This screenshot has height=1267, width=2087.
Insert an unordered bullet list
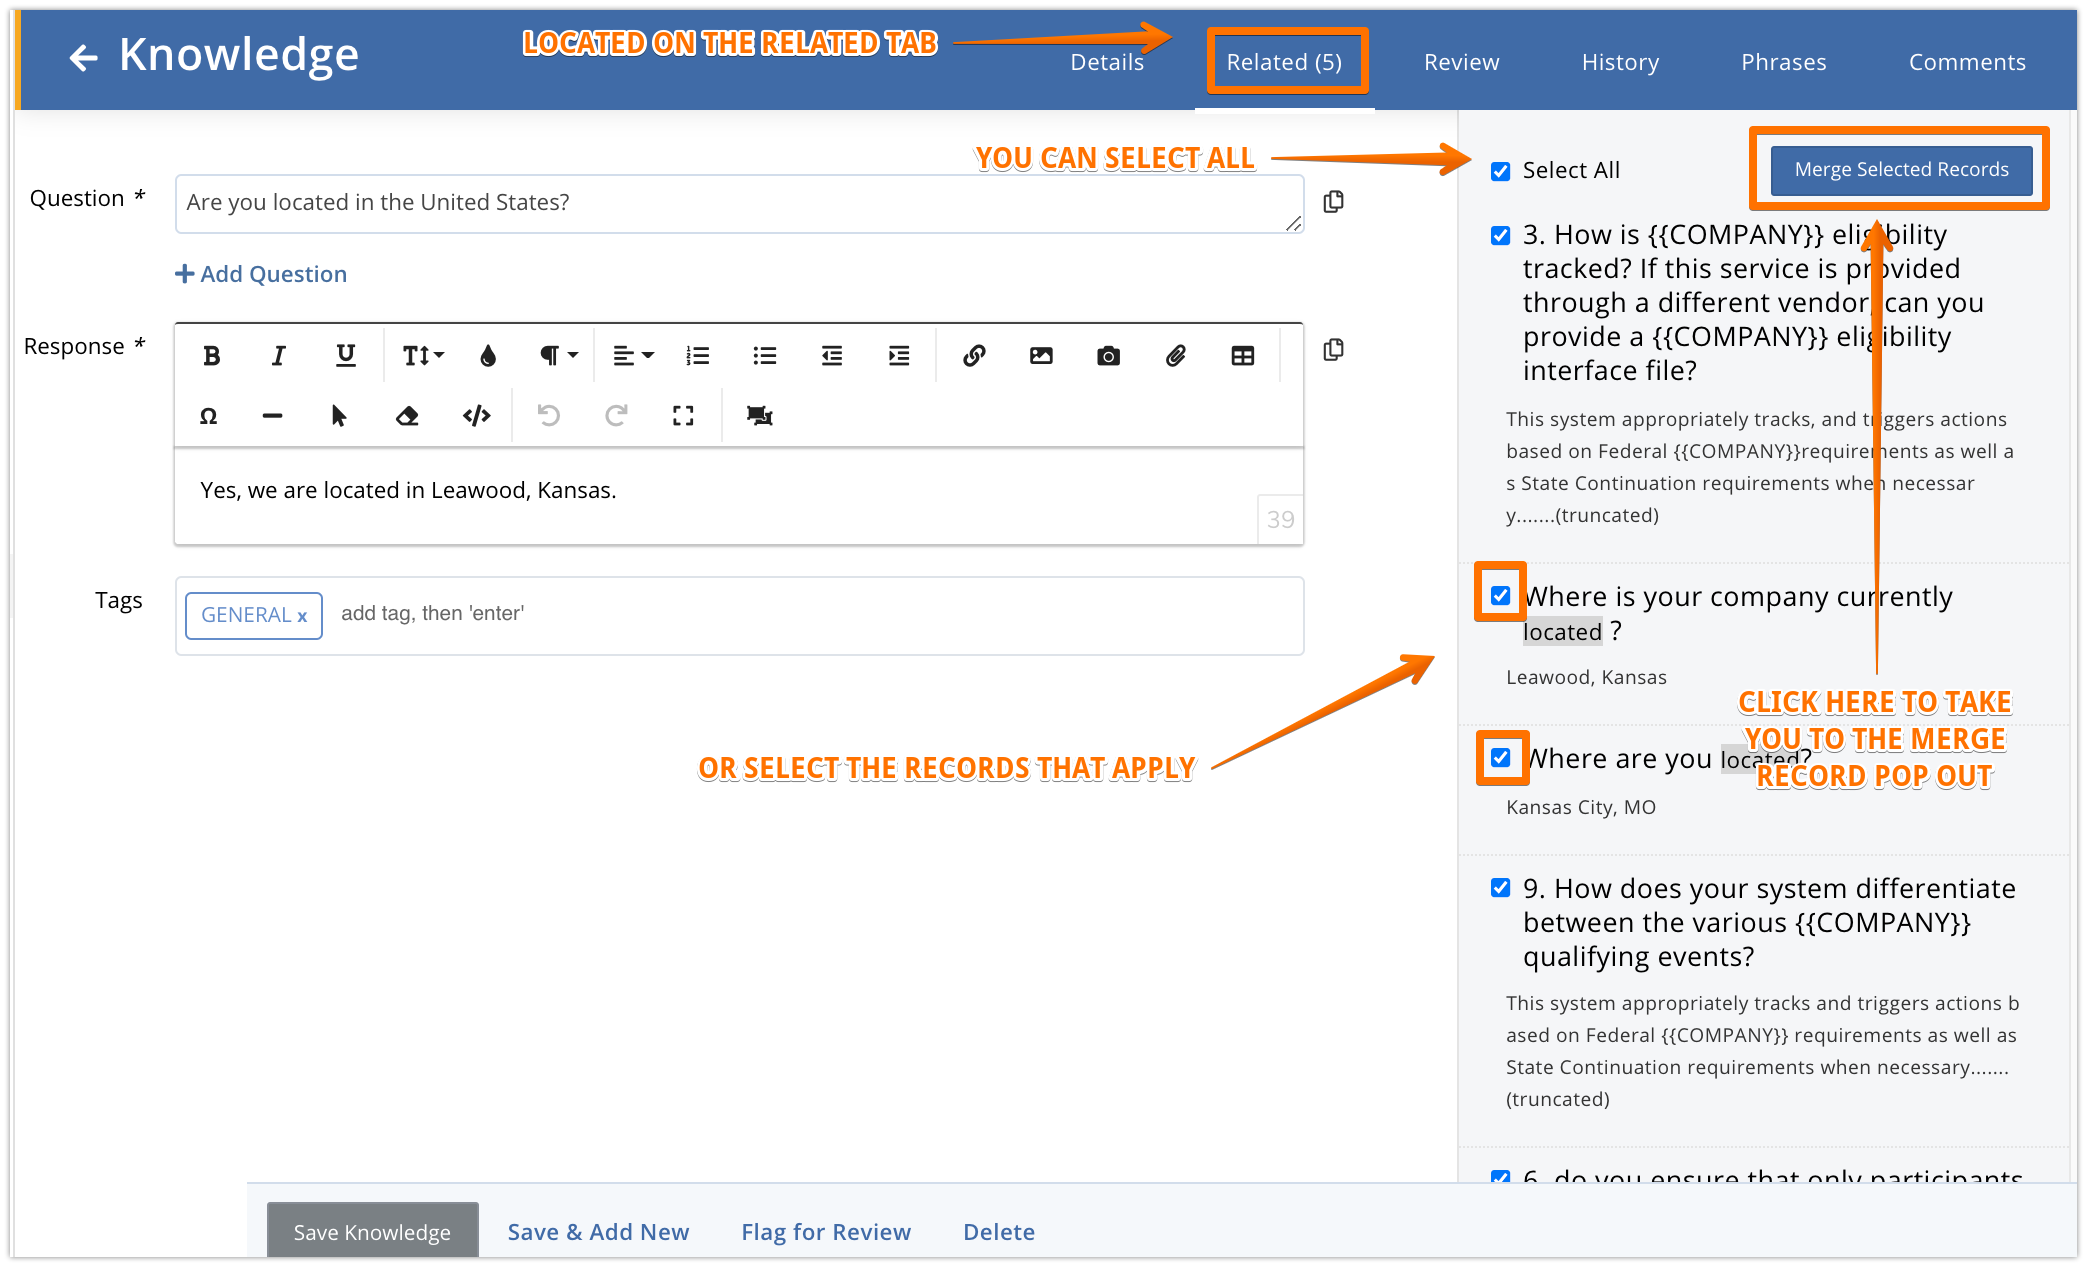(765, 356)
